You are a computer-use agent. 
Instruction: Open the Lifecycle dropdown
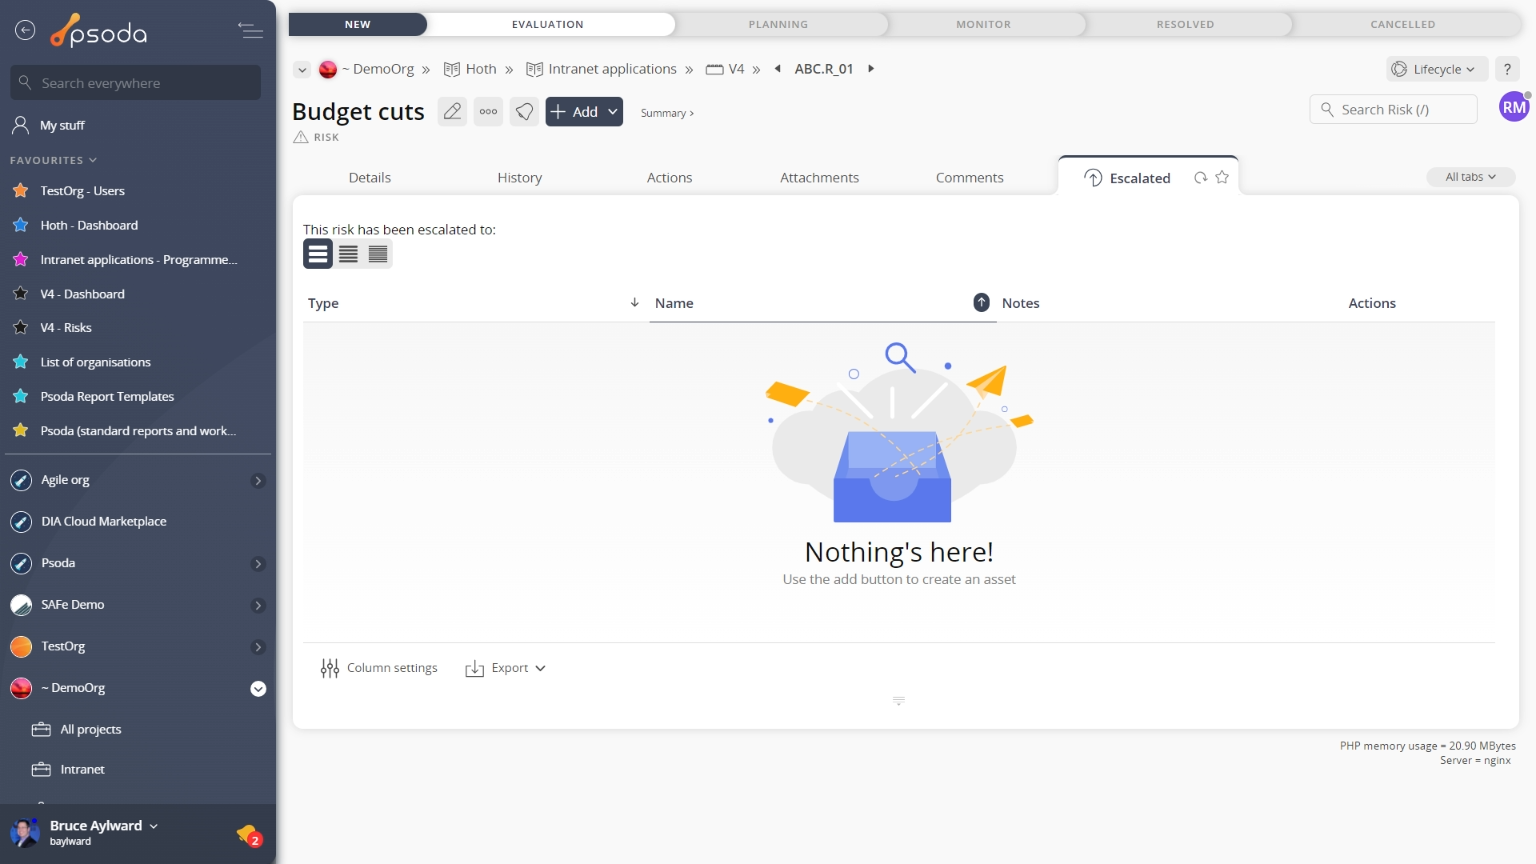tap(1437, 69)
